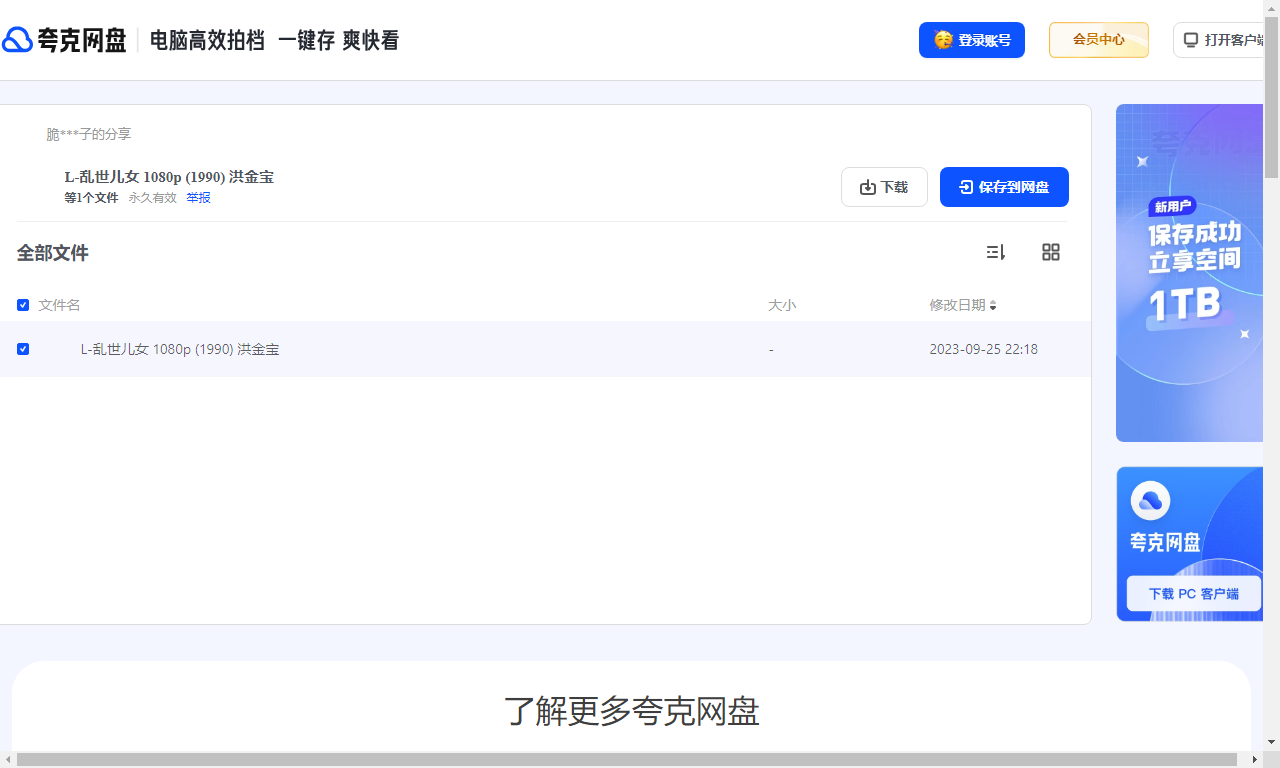Click the vertical scrollbar thumb

coord(1272,98)
